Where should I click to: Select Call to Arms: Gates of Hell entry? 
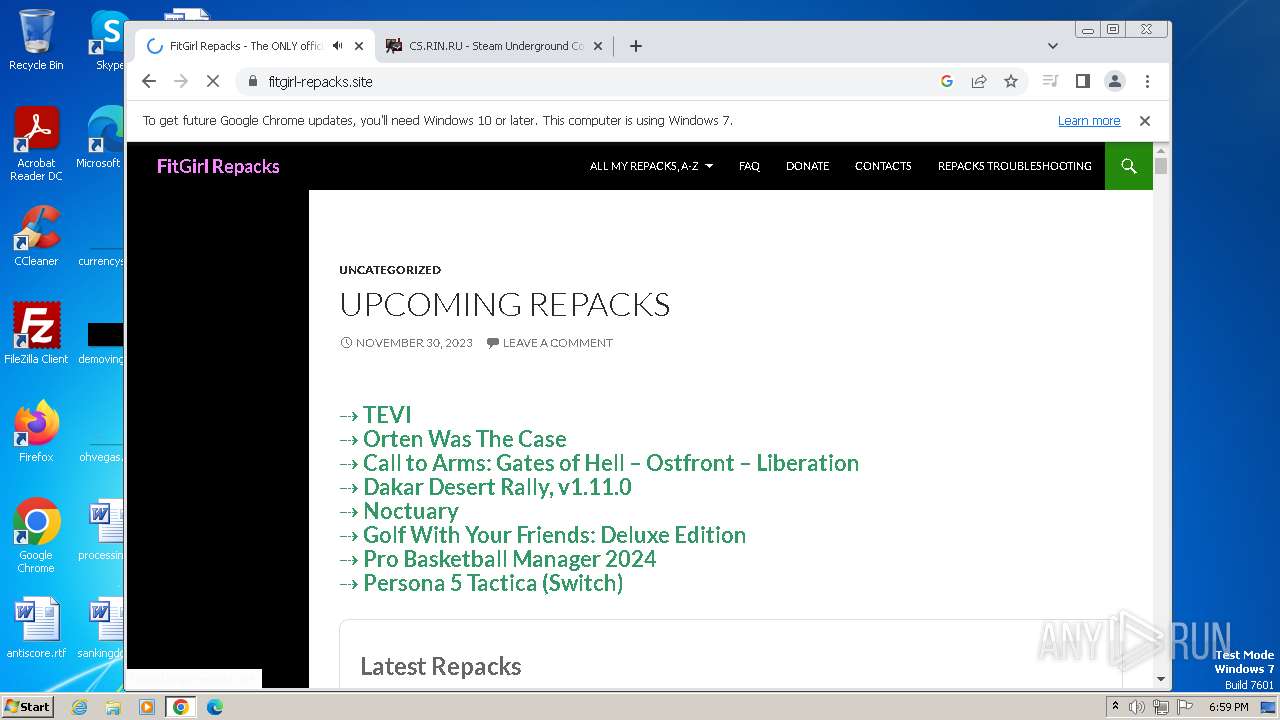click(611, 463)
